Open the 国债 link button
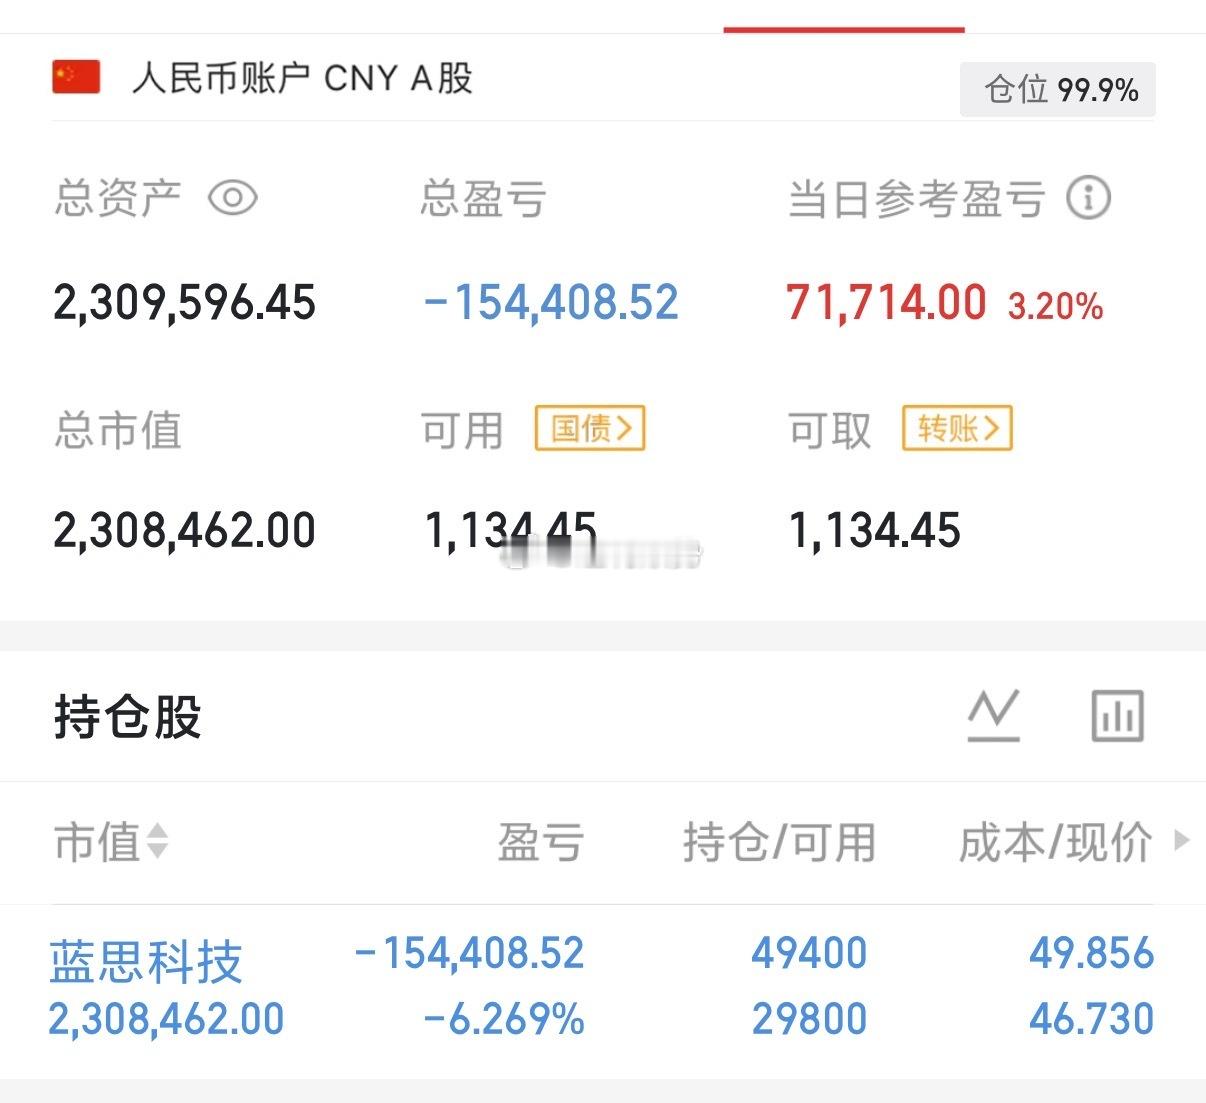The width and height of the screenshot is (1206, 1103). point(590,428)
